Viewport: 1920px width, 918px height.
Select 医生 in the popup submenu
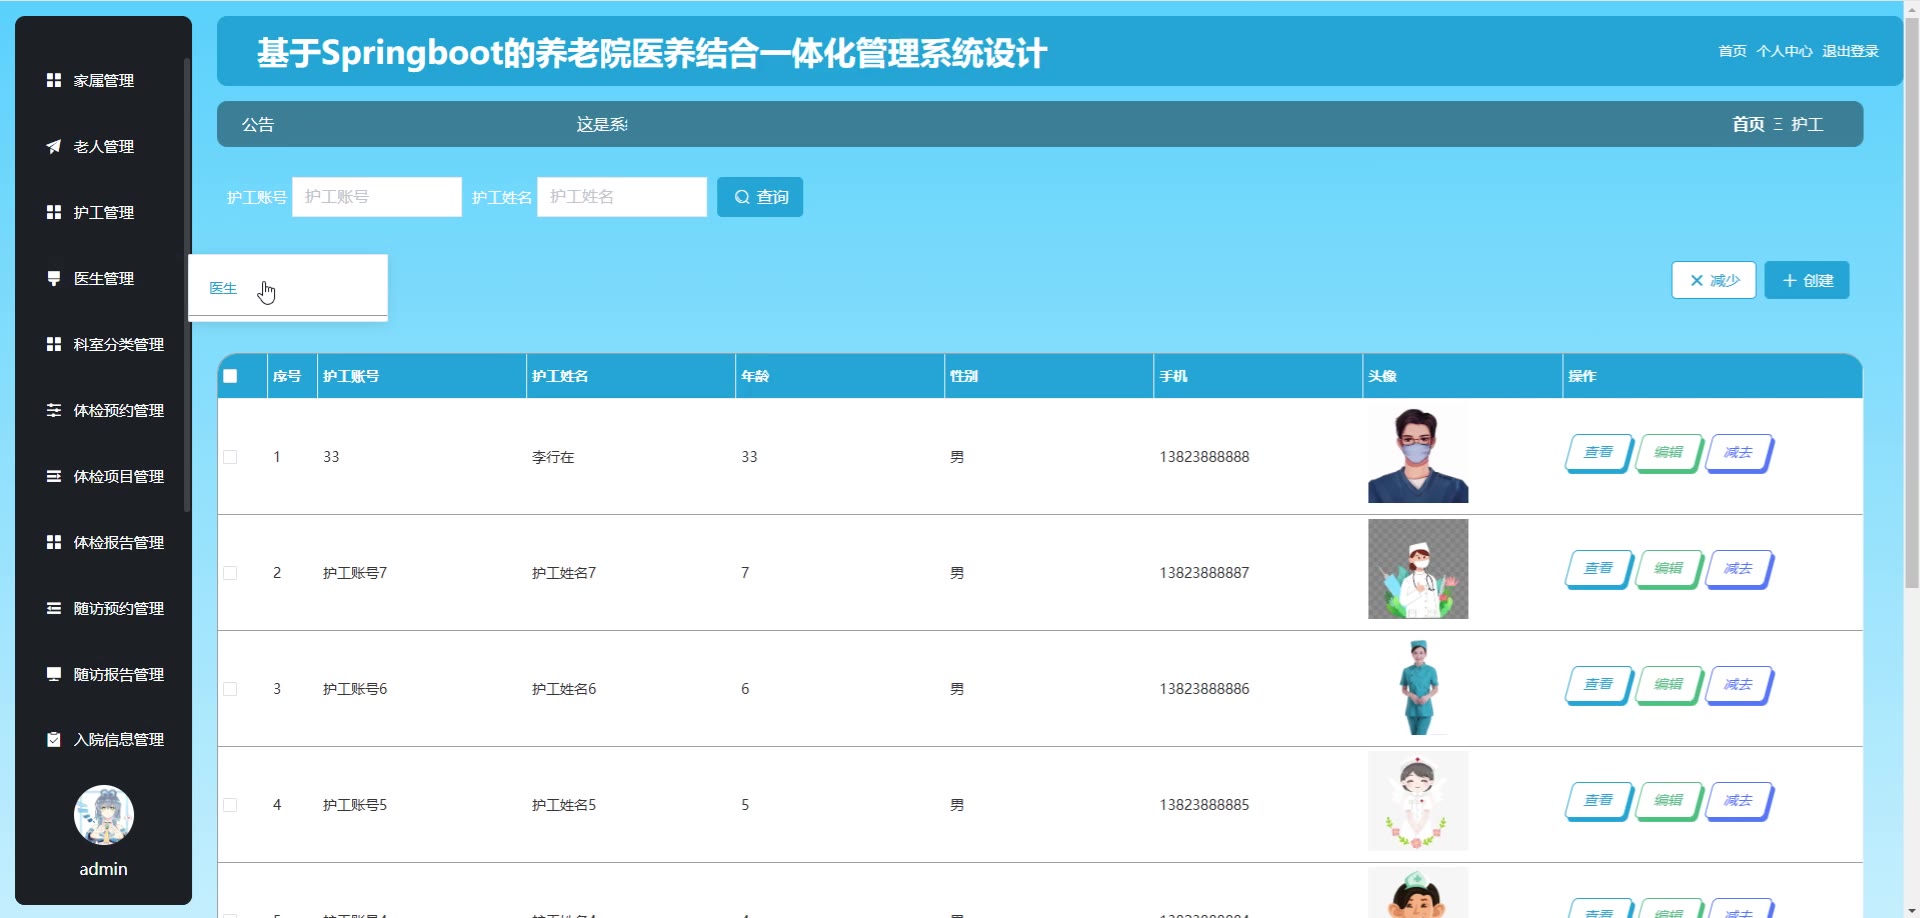[223, 288]
